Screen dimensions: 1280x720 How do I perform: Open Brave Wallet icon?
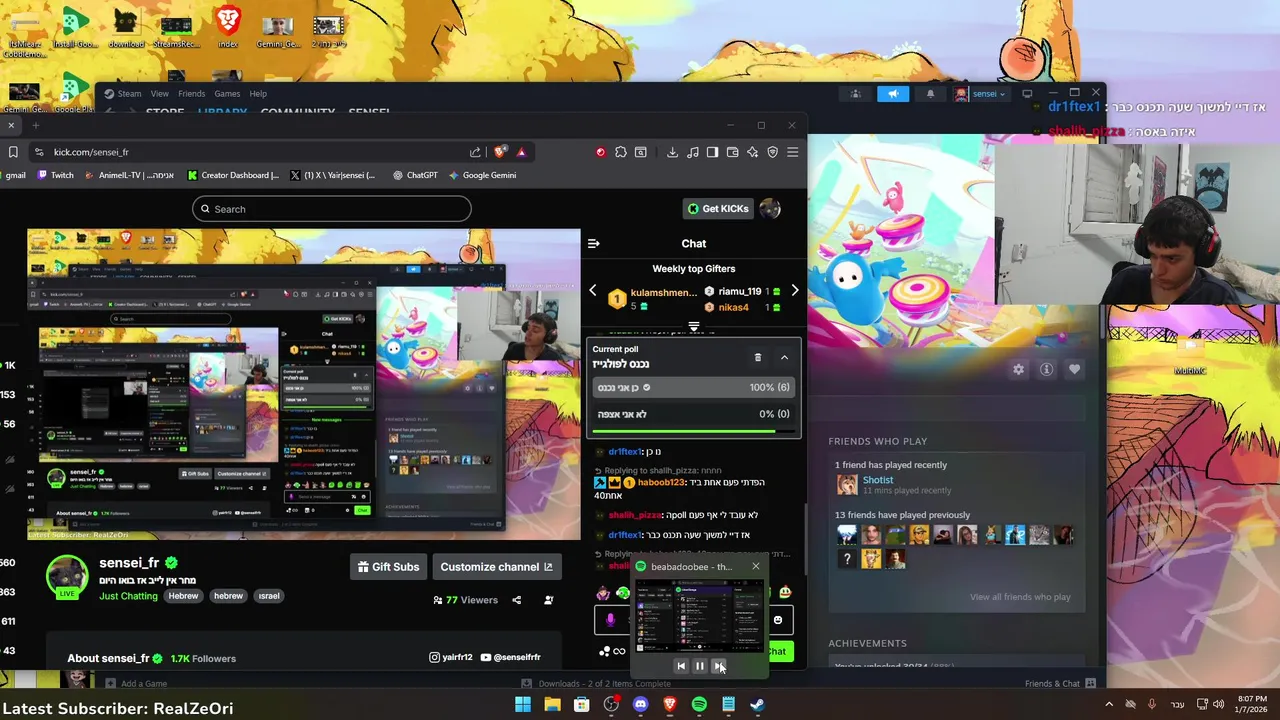732,152
